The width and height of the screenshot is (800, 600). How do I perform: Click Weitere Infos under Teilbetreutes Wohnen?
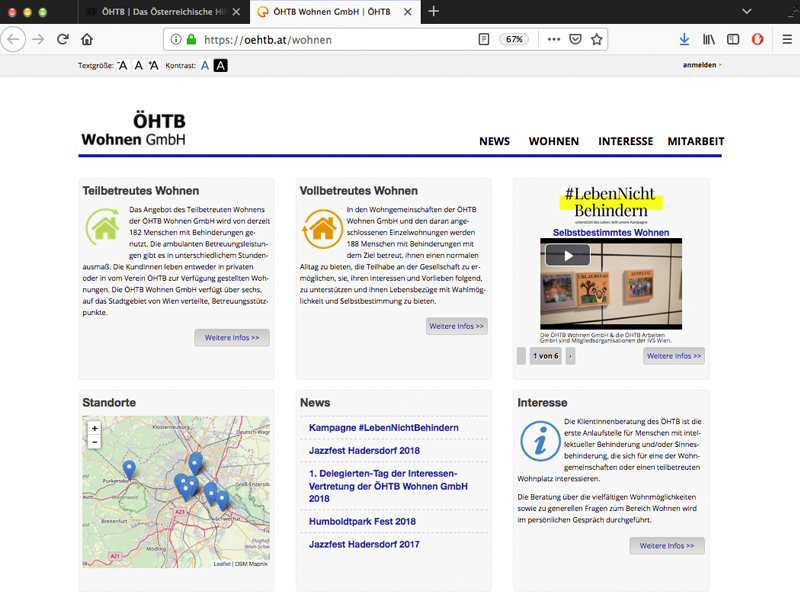click(x=232, y=338)
